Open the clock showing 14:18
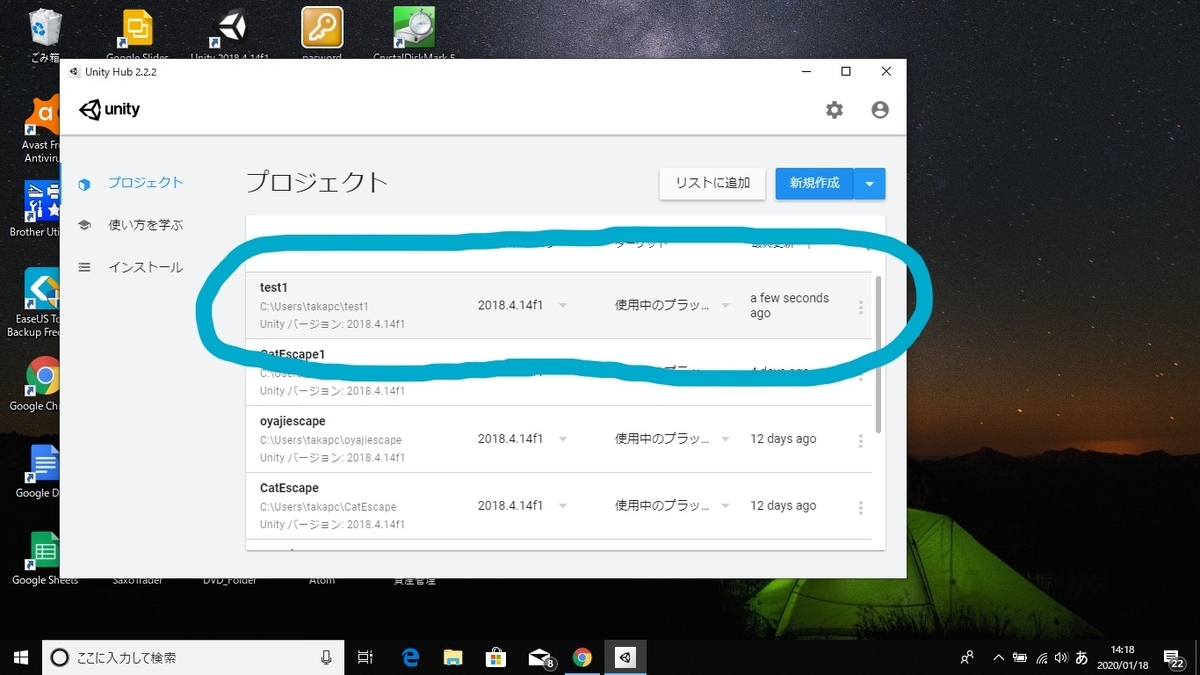This screenshot has height=675, width=1200. click(1122, 657)
